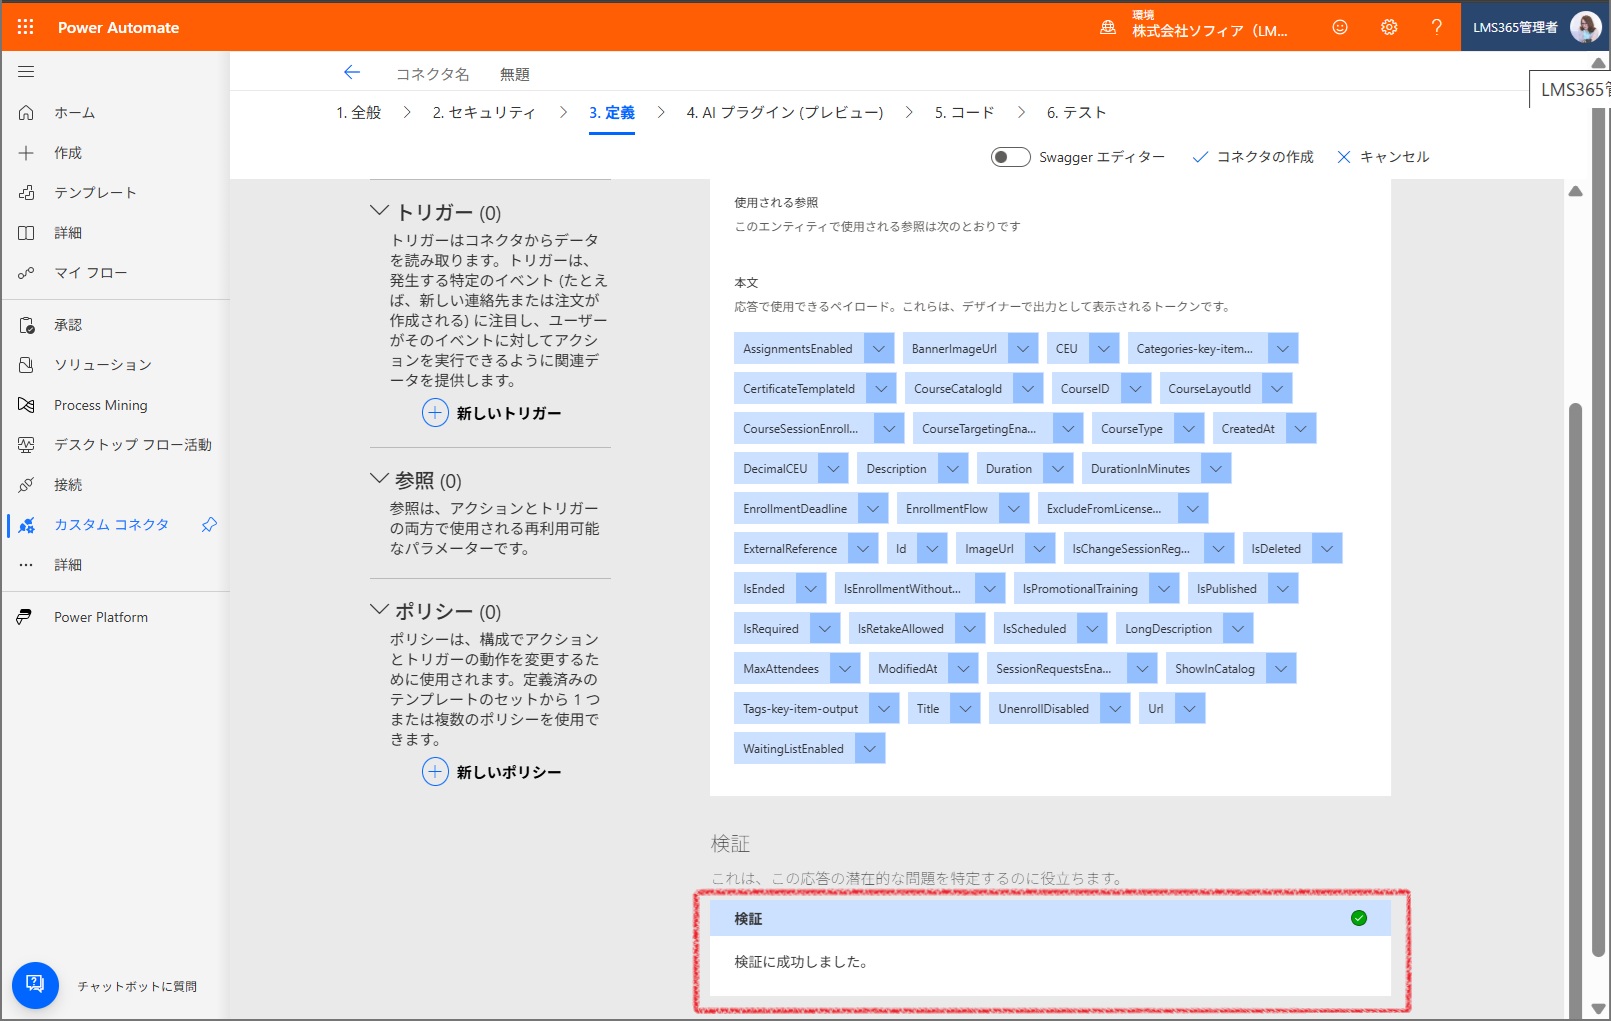Open the settings gear icon

[1389, 27]
